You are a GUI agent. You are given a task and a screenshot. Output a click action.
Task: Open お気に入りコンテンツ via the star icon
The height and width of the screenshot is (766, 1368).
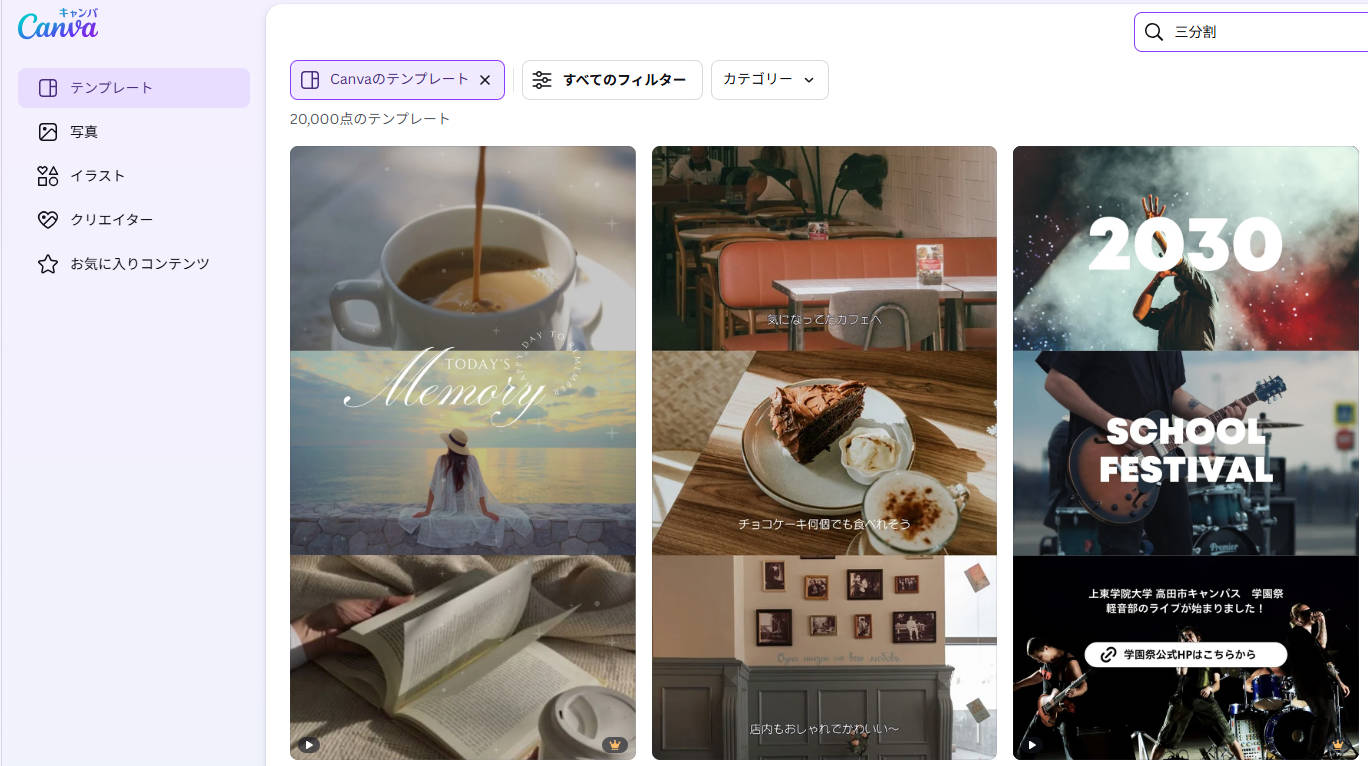coord(47,263)
